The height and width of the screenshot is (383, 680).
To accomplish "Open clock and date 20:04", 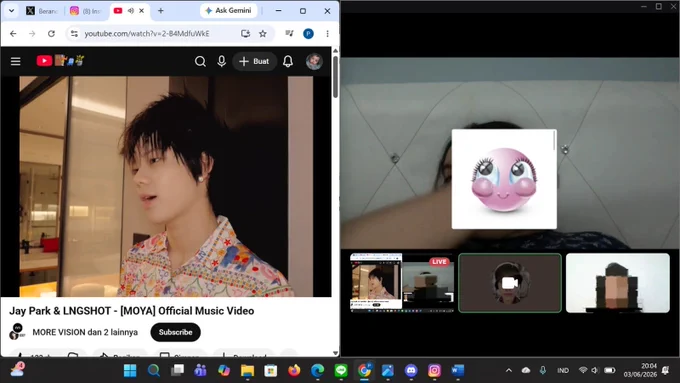I will (x=640, y=370).
